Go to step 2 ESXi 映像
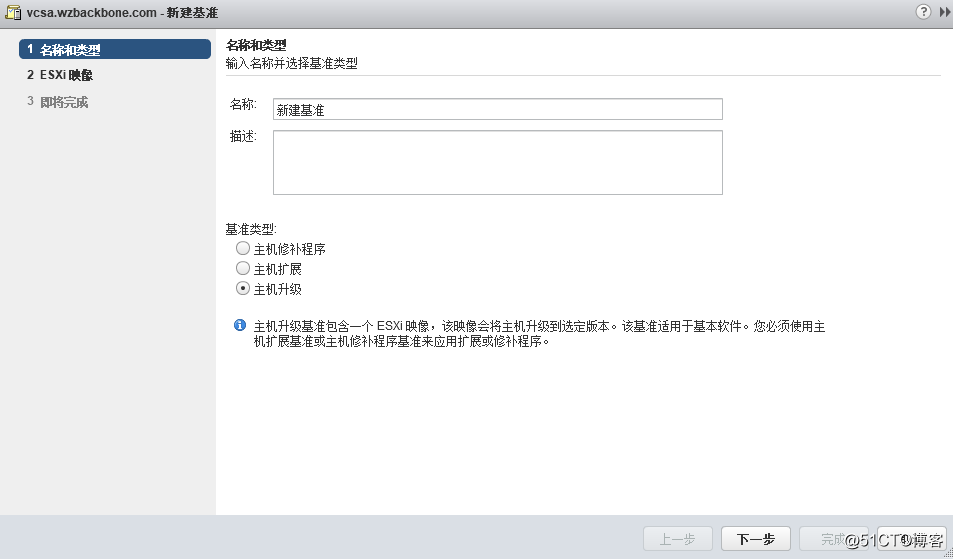This screenshot has height=559, width=953. coord(60,75)
